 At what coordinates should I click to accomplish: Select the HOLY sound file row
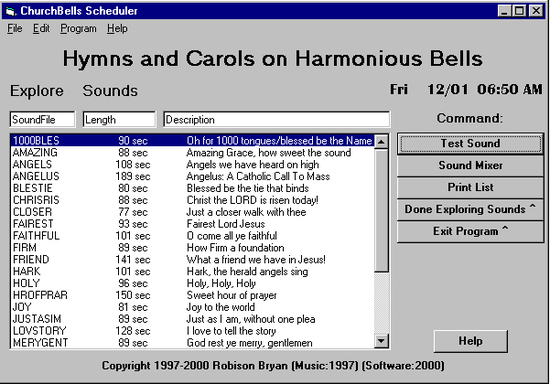[x=192, y=283]
